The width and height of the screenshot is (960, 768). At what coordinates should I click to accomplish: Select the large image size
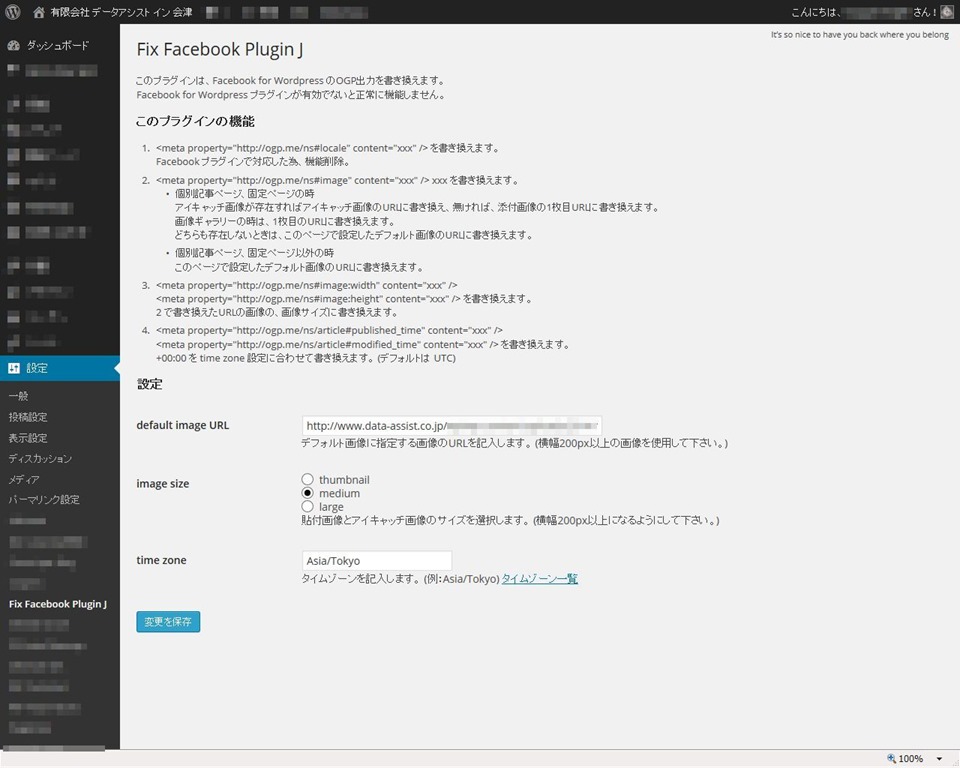click(307, 506)
